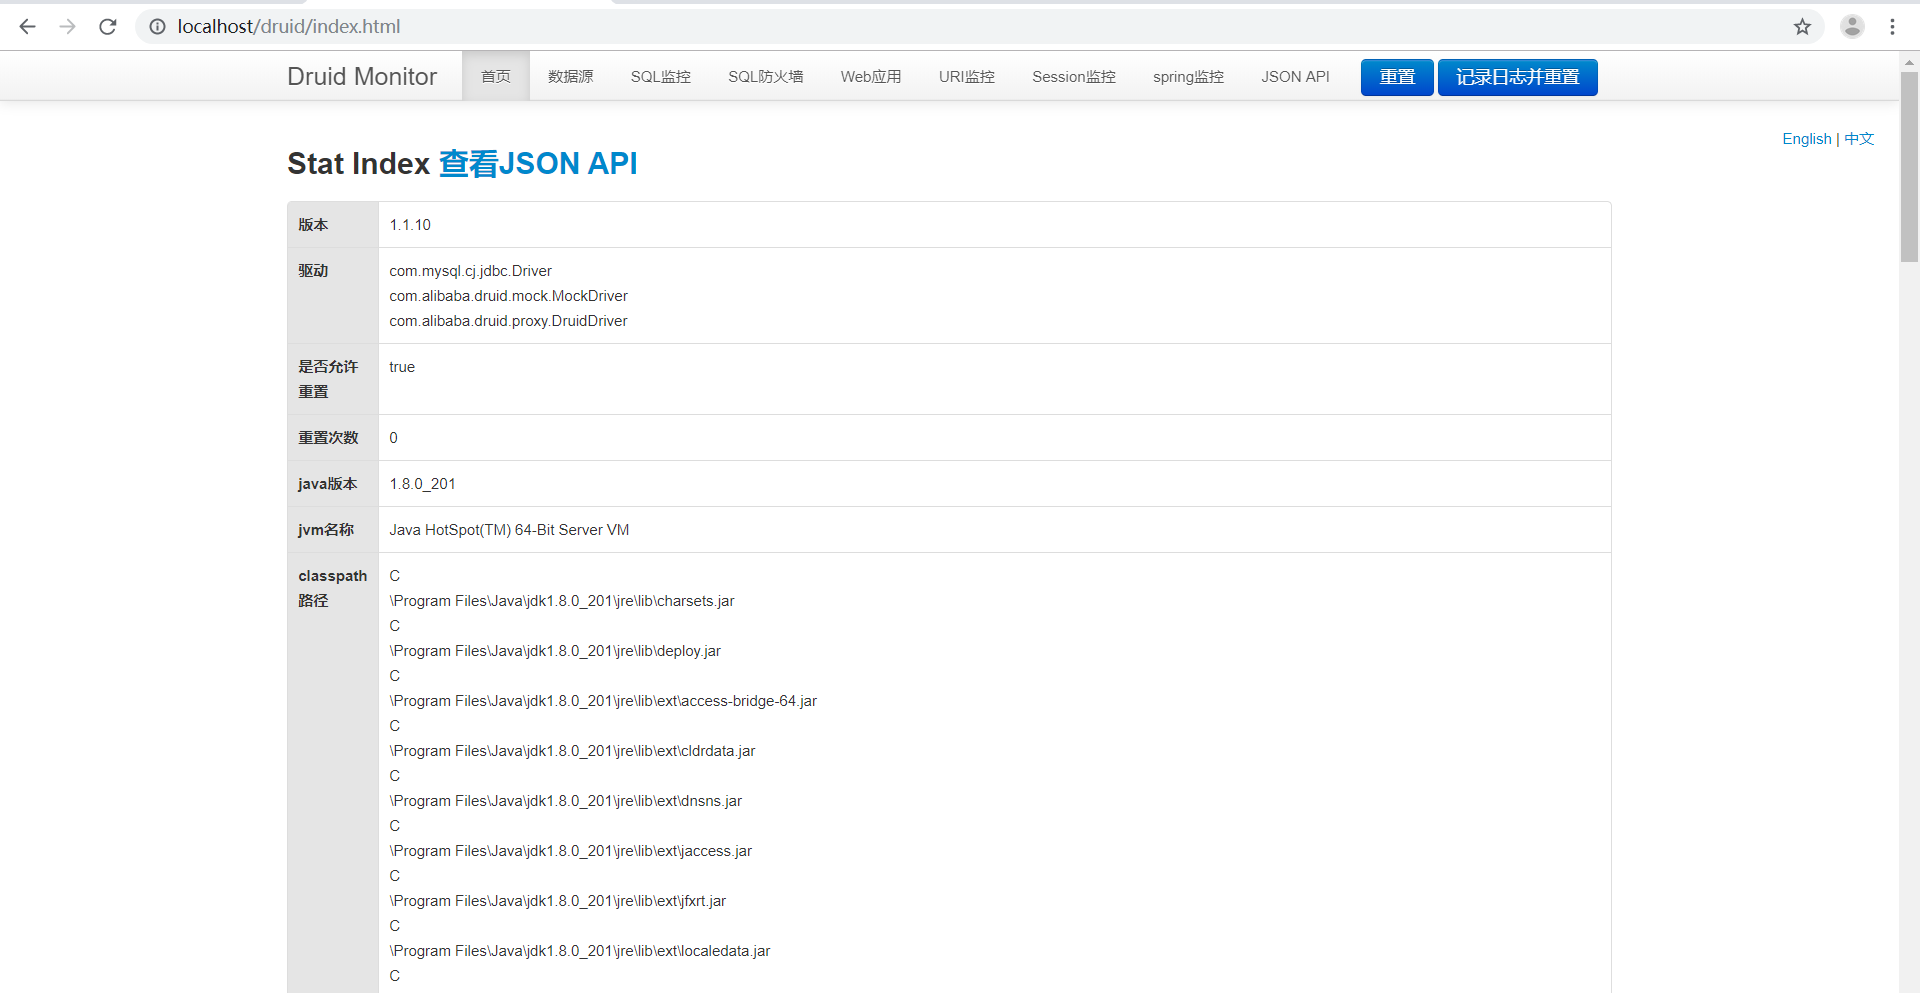Switch language to English

click(1807, 139)
